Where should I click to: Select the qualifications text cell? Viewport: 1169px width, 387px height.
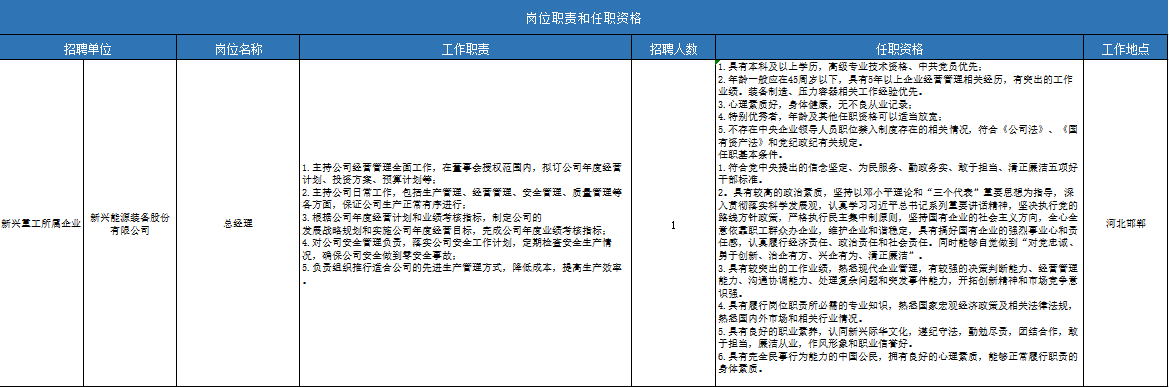(x=899, y=224)
